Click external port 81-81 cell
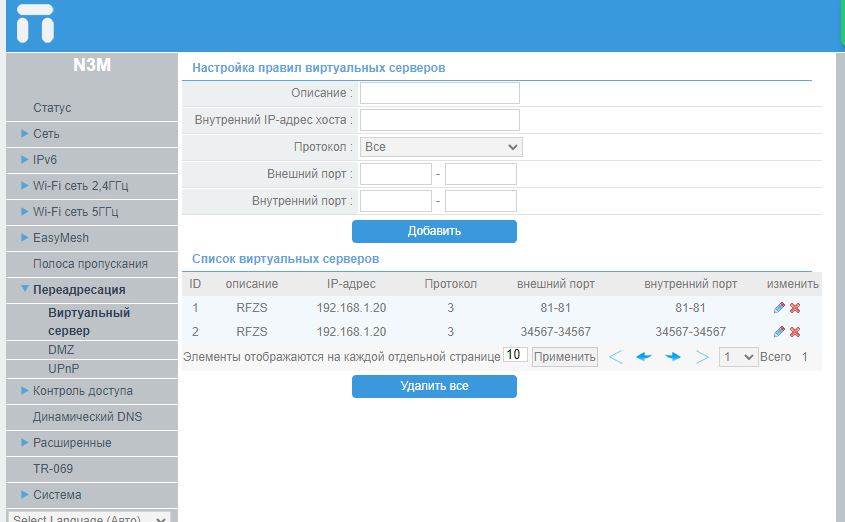 point(556,308)
